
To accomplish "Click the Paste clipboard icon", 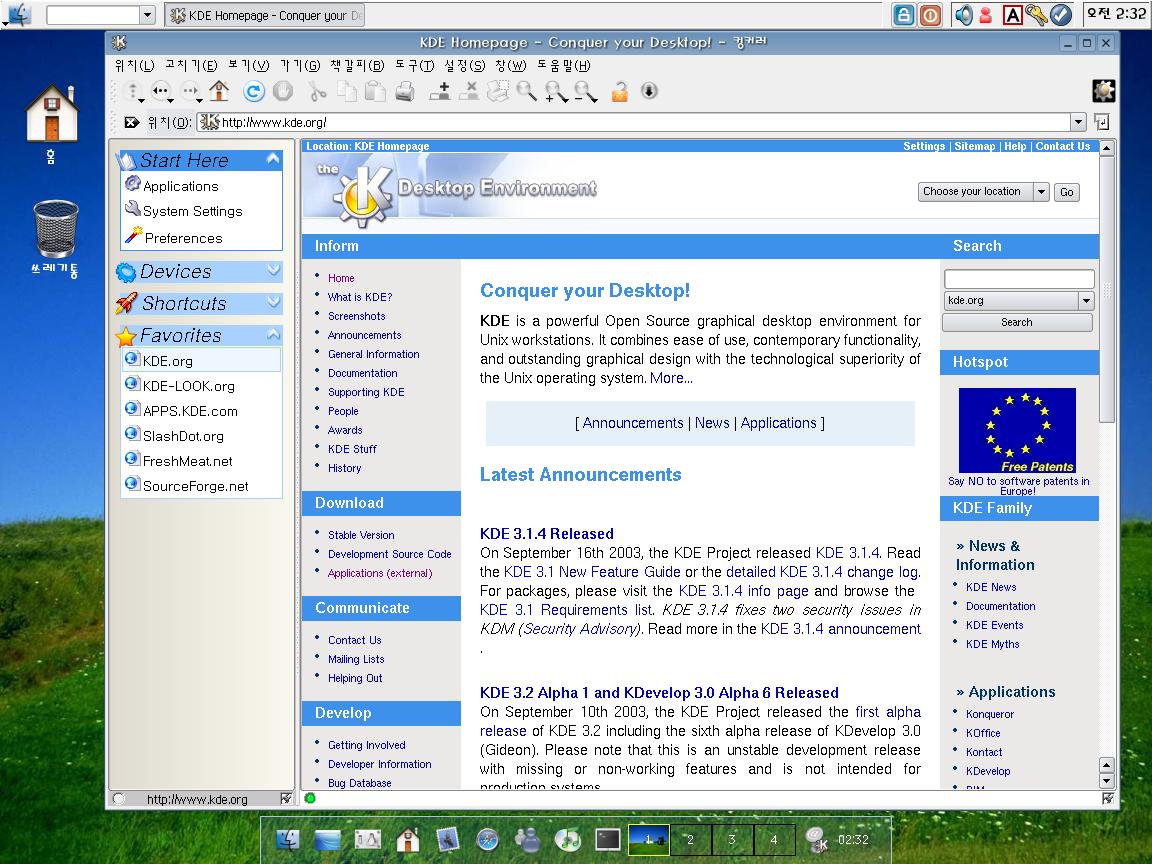I will [x=375, y=91].
